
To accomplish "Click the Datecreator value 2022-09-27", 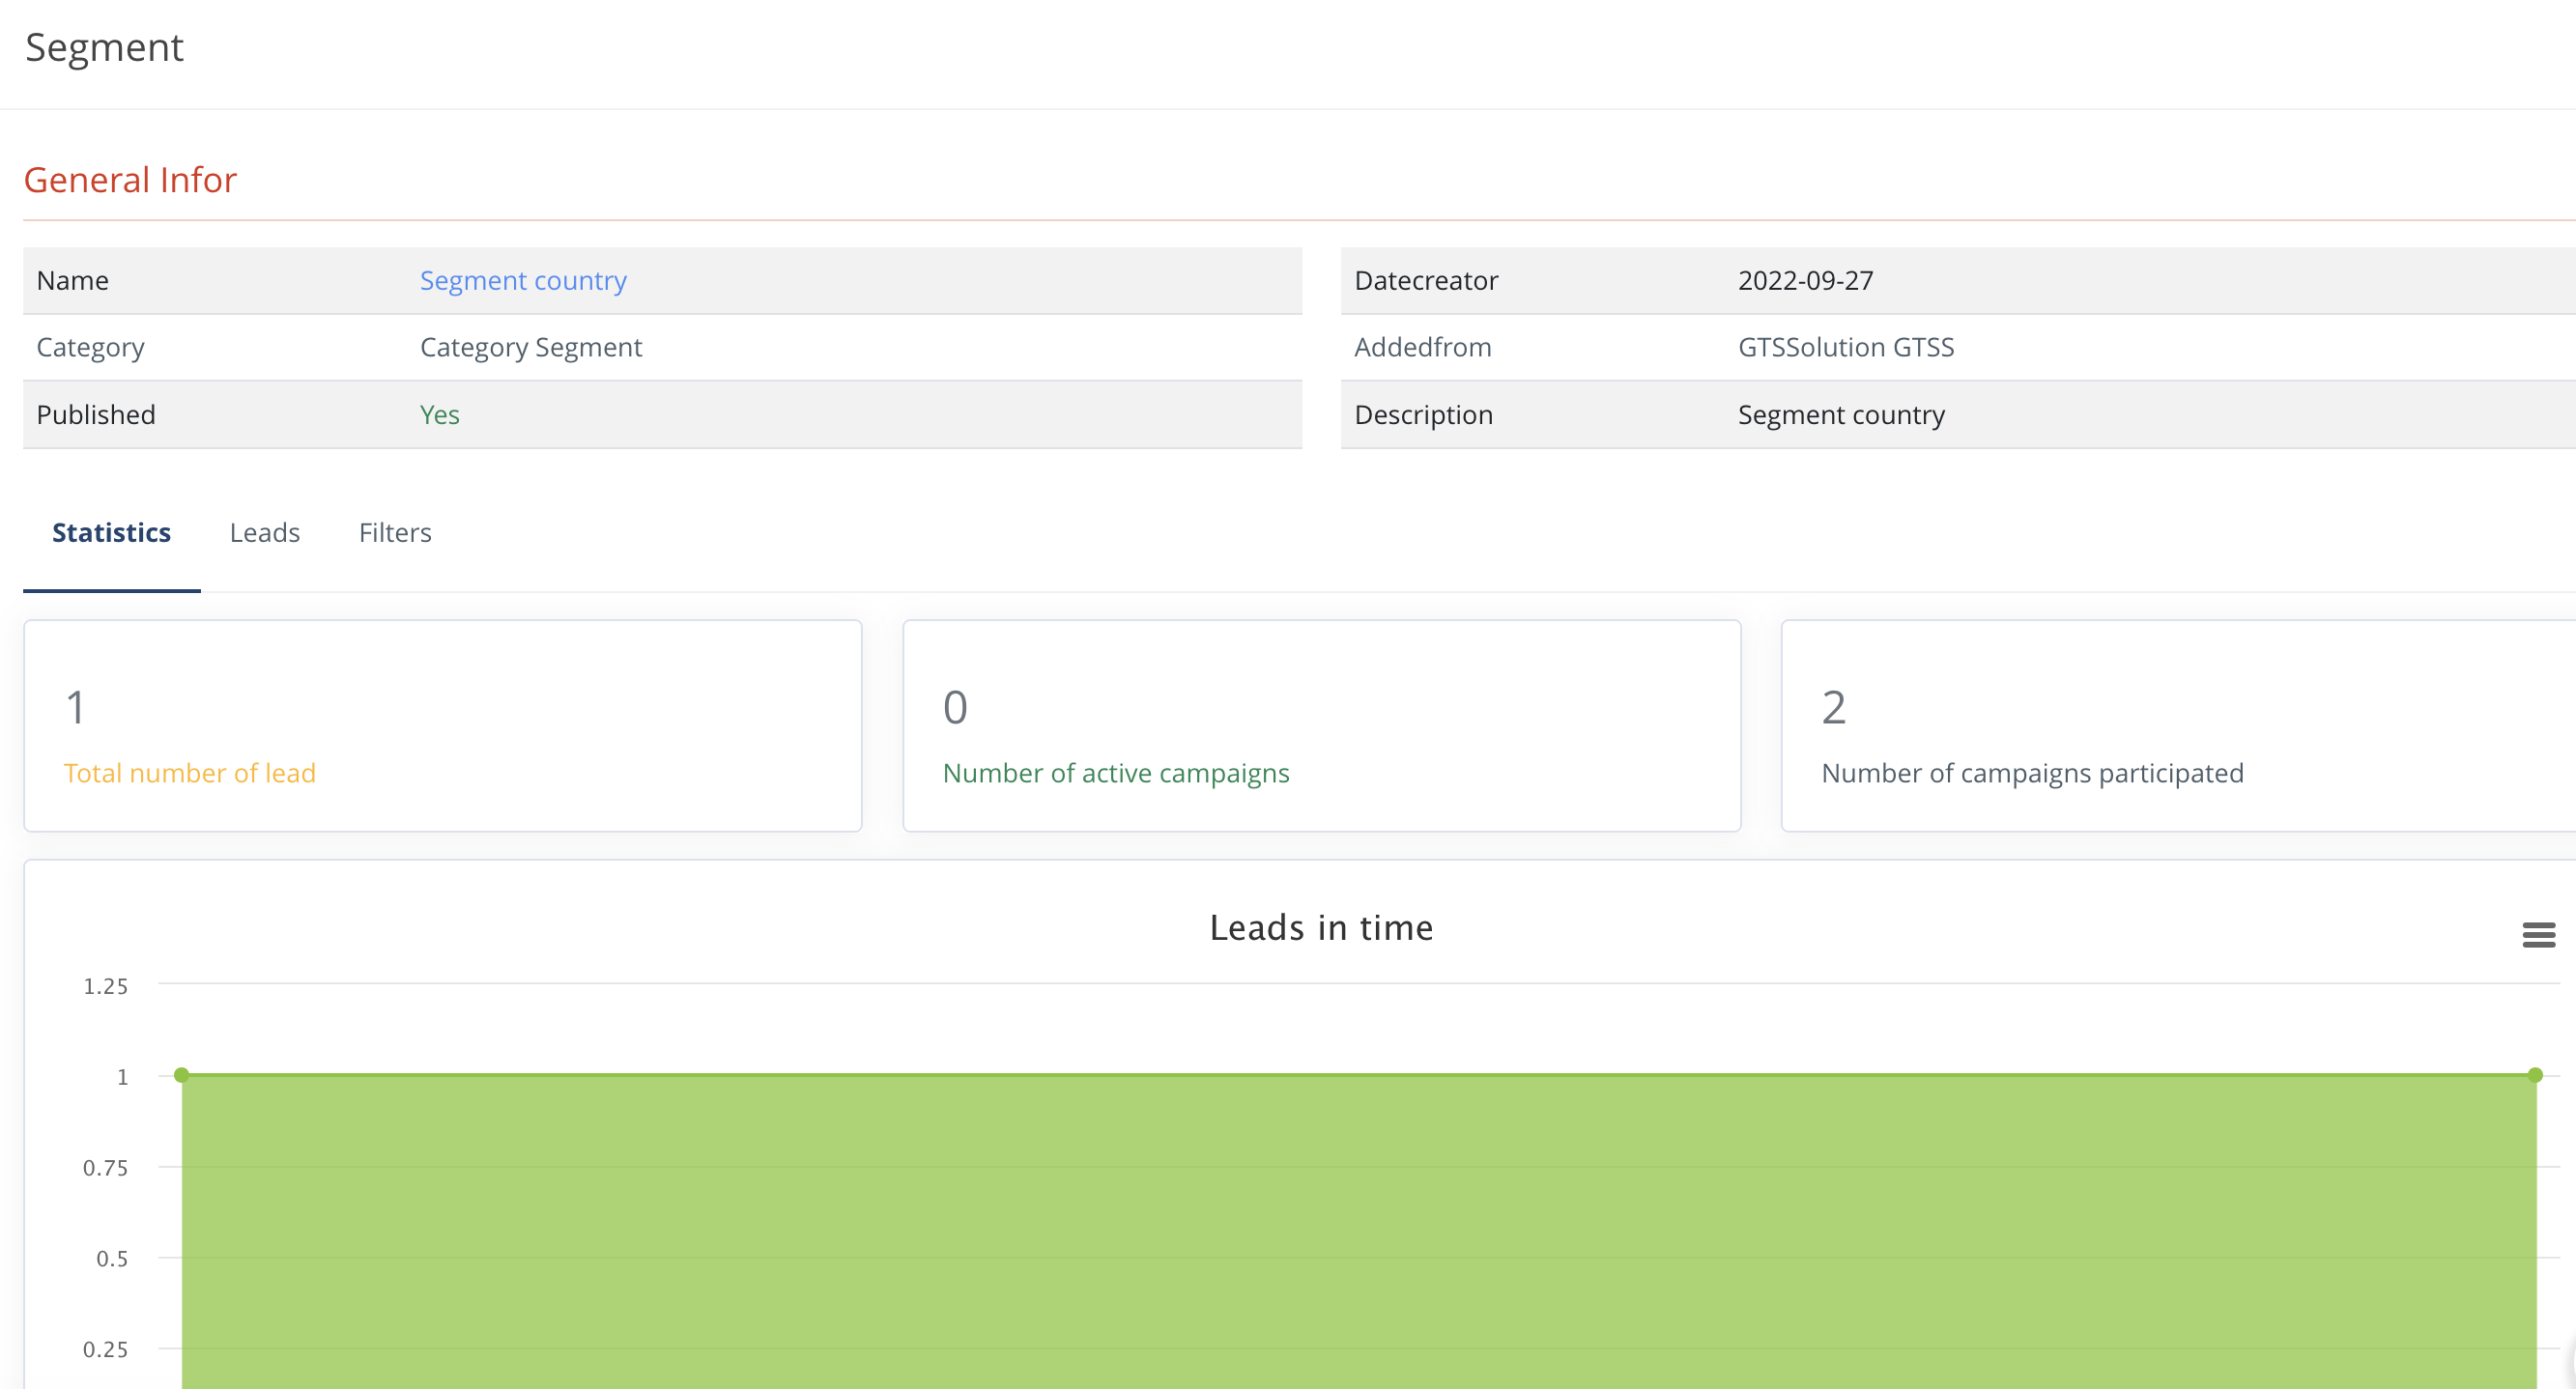I will tap(1805, 281).
